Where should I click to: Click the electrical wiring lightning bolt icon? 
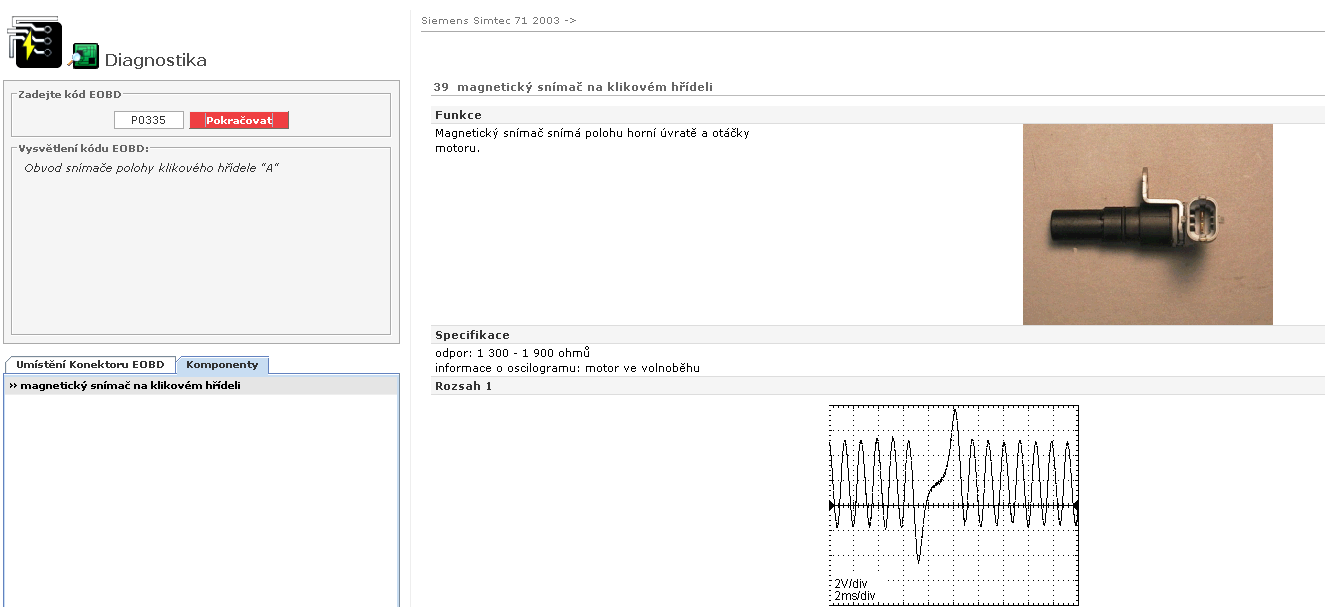pos(34,42)
